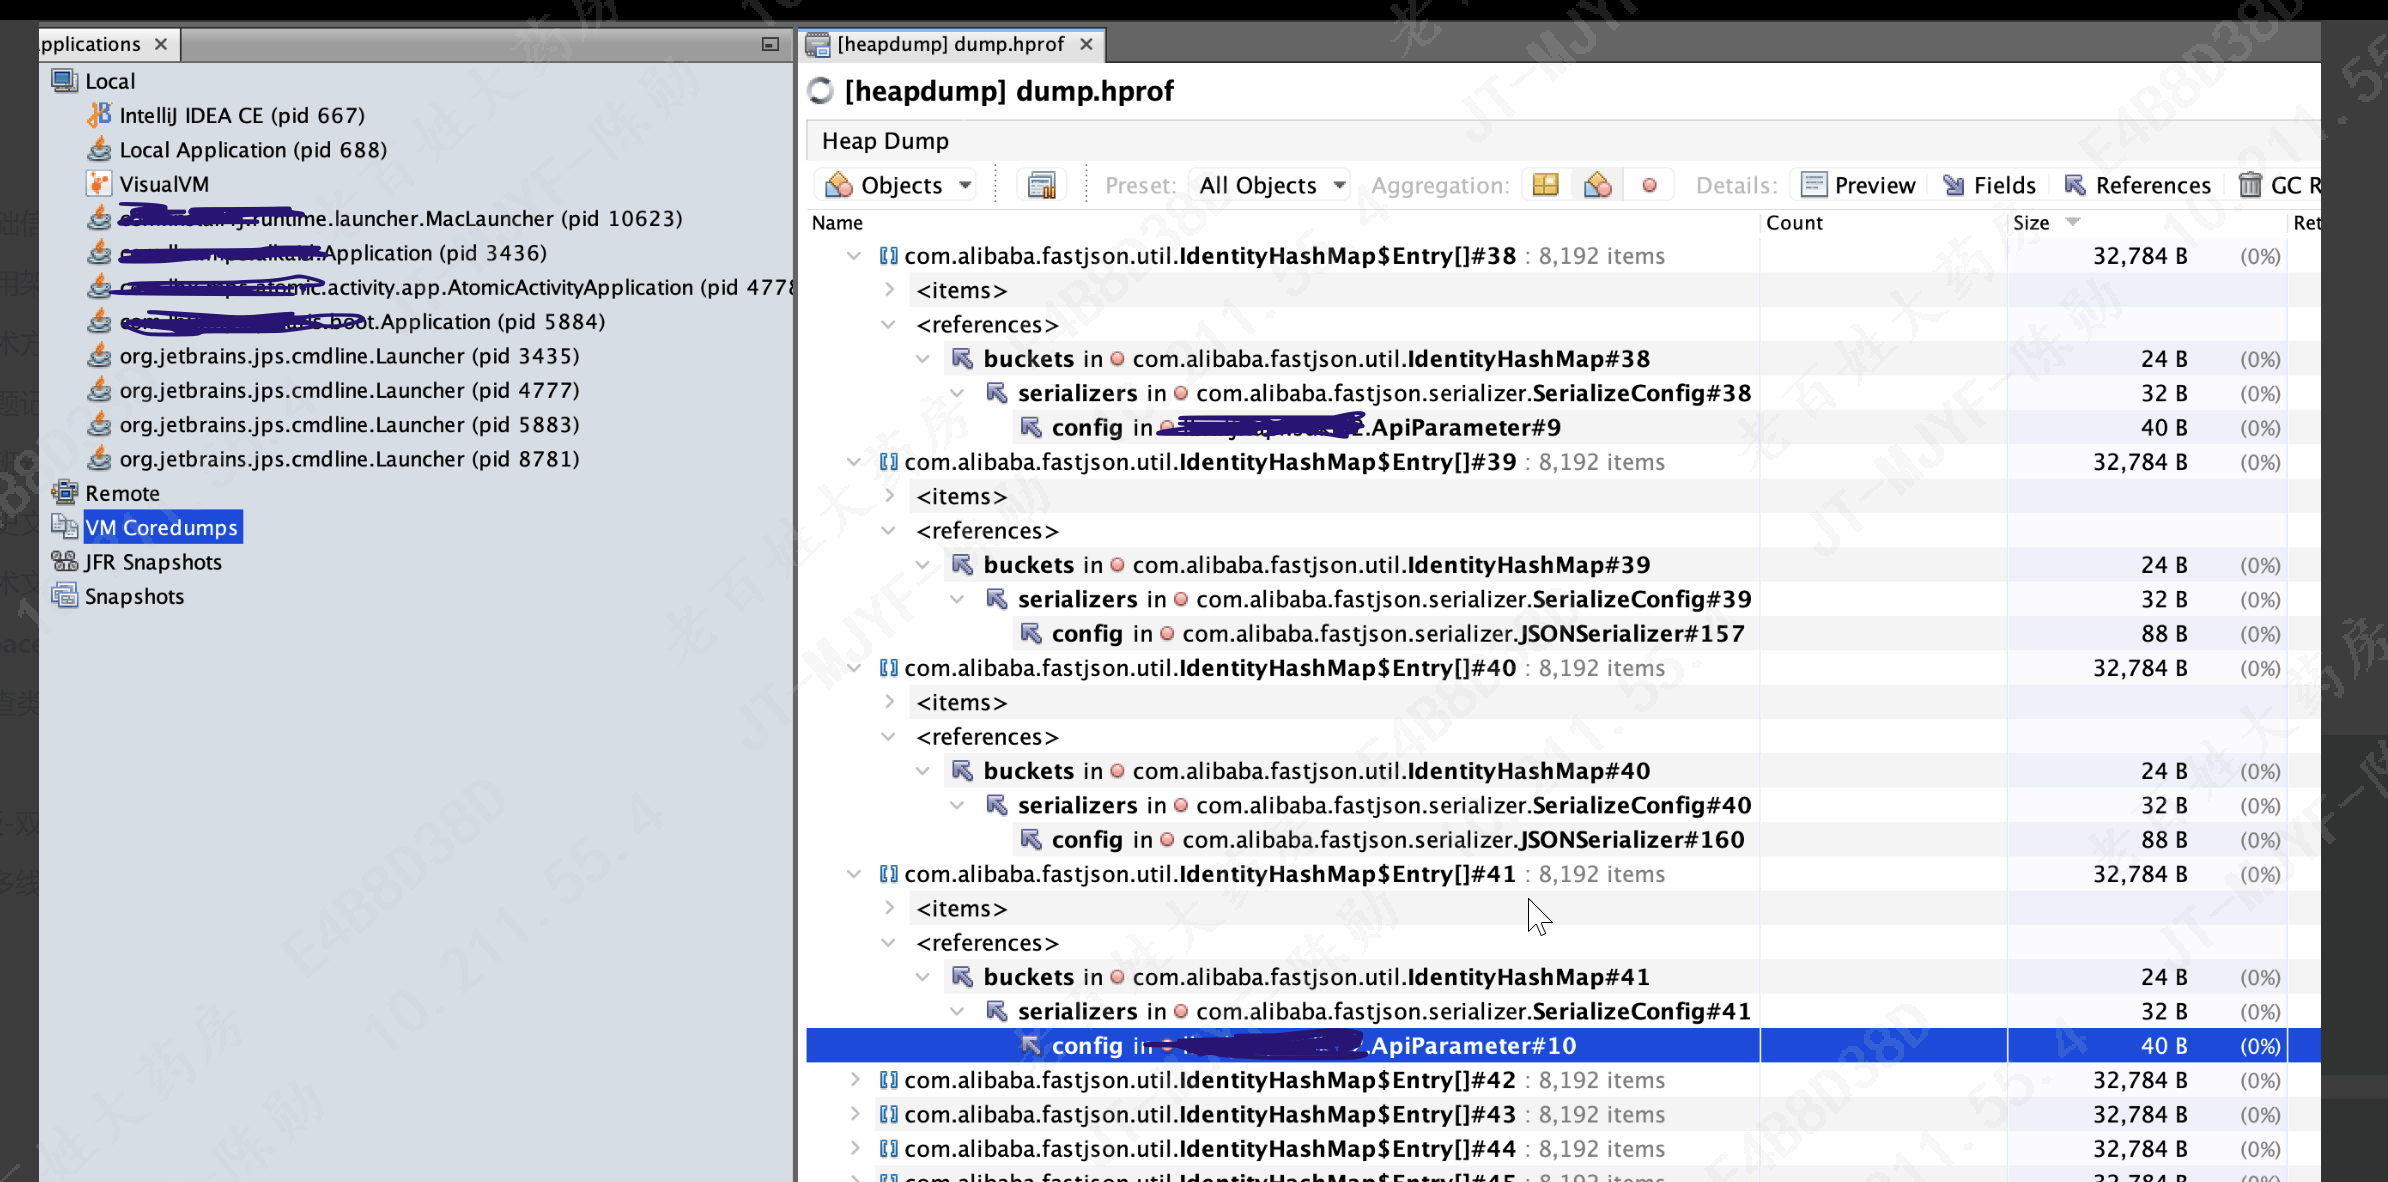
Task: Click the heap dump window icon beside Objects
Action: tap(1041, 185)
